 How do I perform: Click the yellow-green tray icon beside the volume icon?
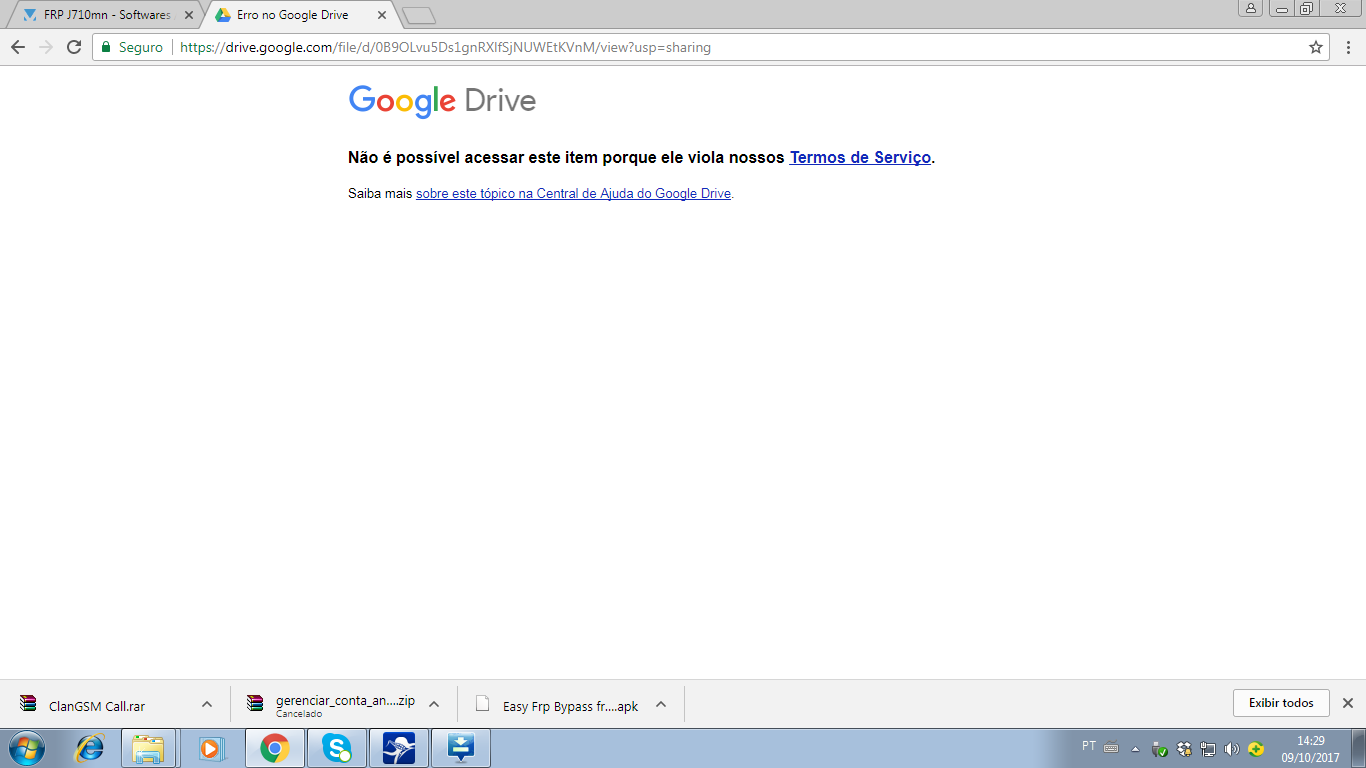(1256, 749)
